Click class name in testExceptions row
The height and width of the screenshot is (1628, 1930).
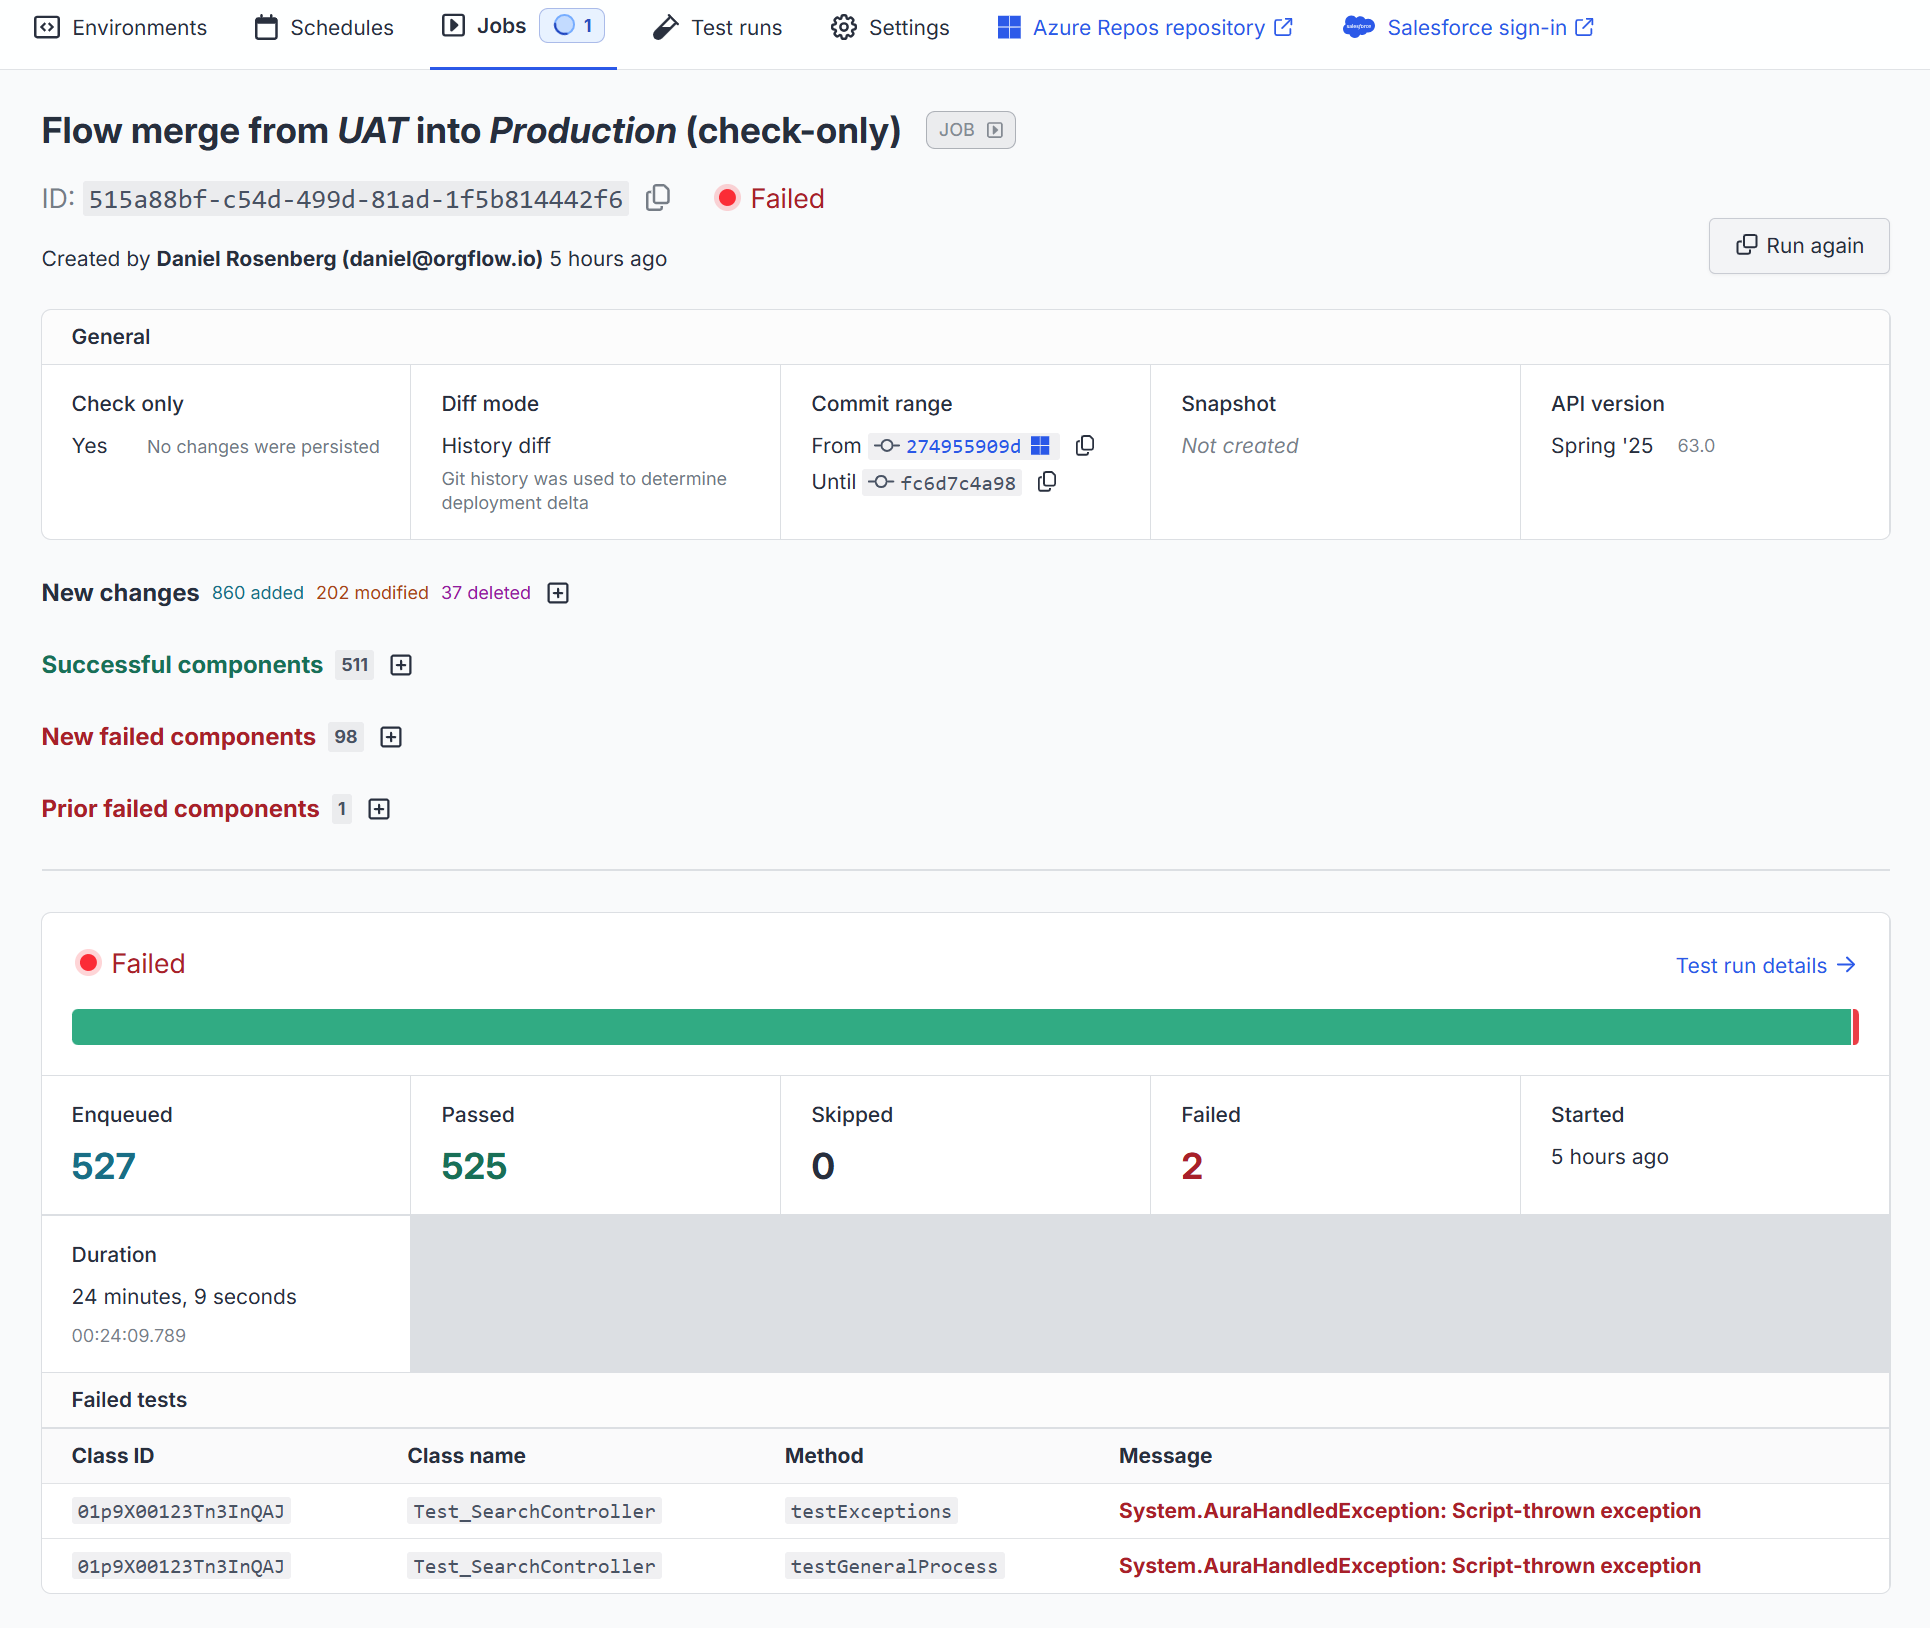[x=534, y=1511]
